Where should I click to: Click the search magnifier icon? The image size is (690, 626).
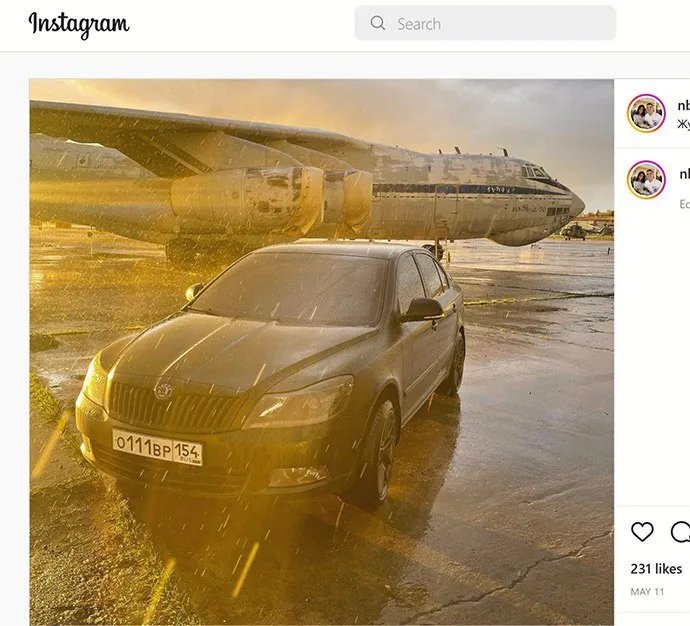377,23
